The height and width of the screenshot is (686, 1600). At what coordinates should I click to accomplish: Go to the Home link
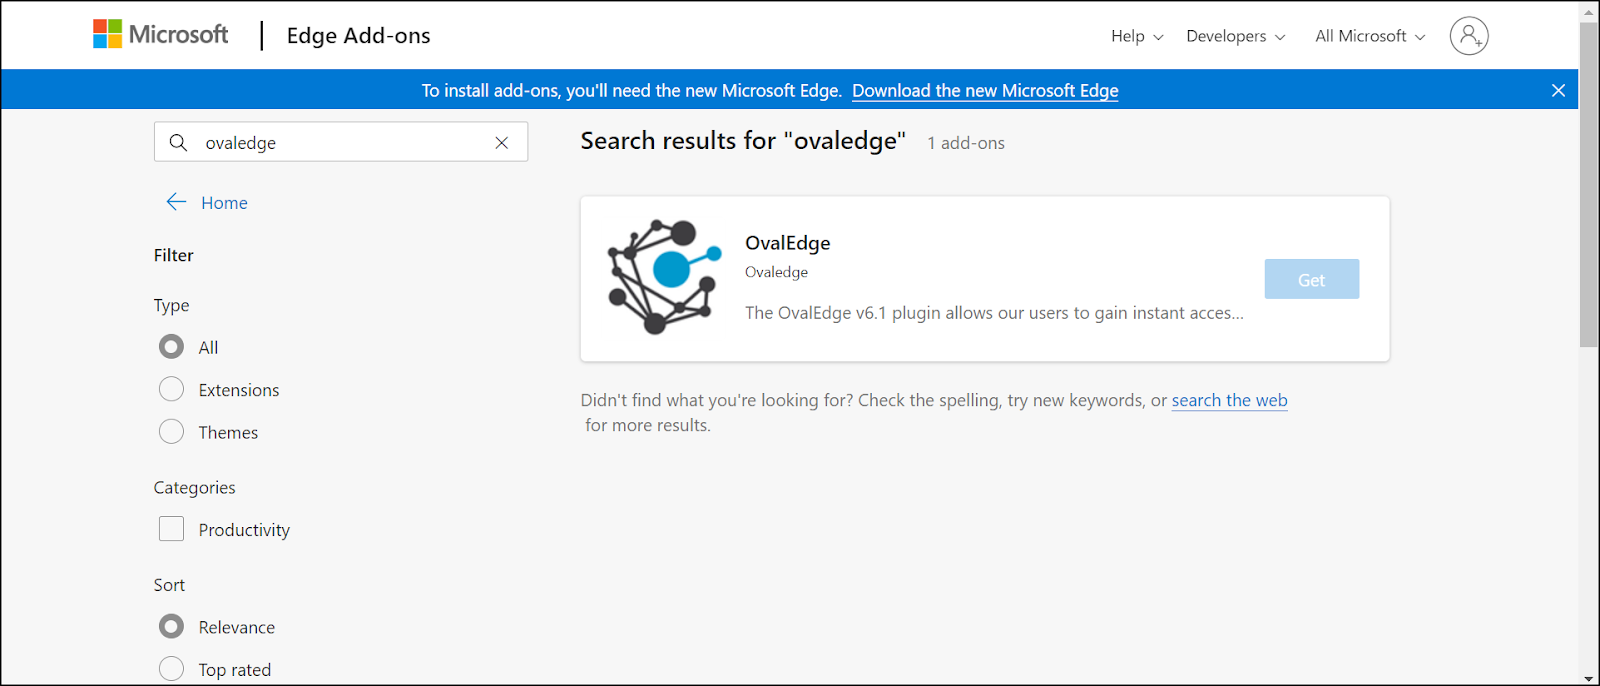click(224, 203)
